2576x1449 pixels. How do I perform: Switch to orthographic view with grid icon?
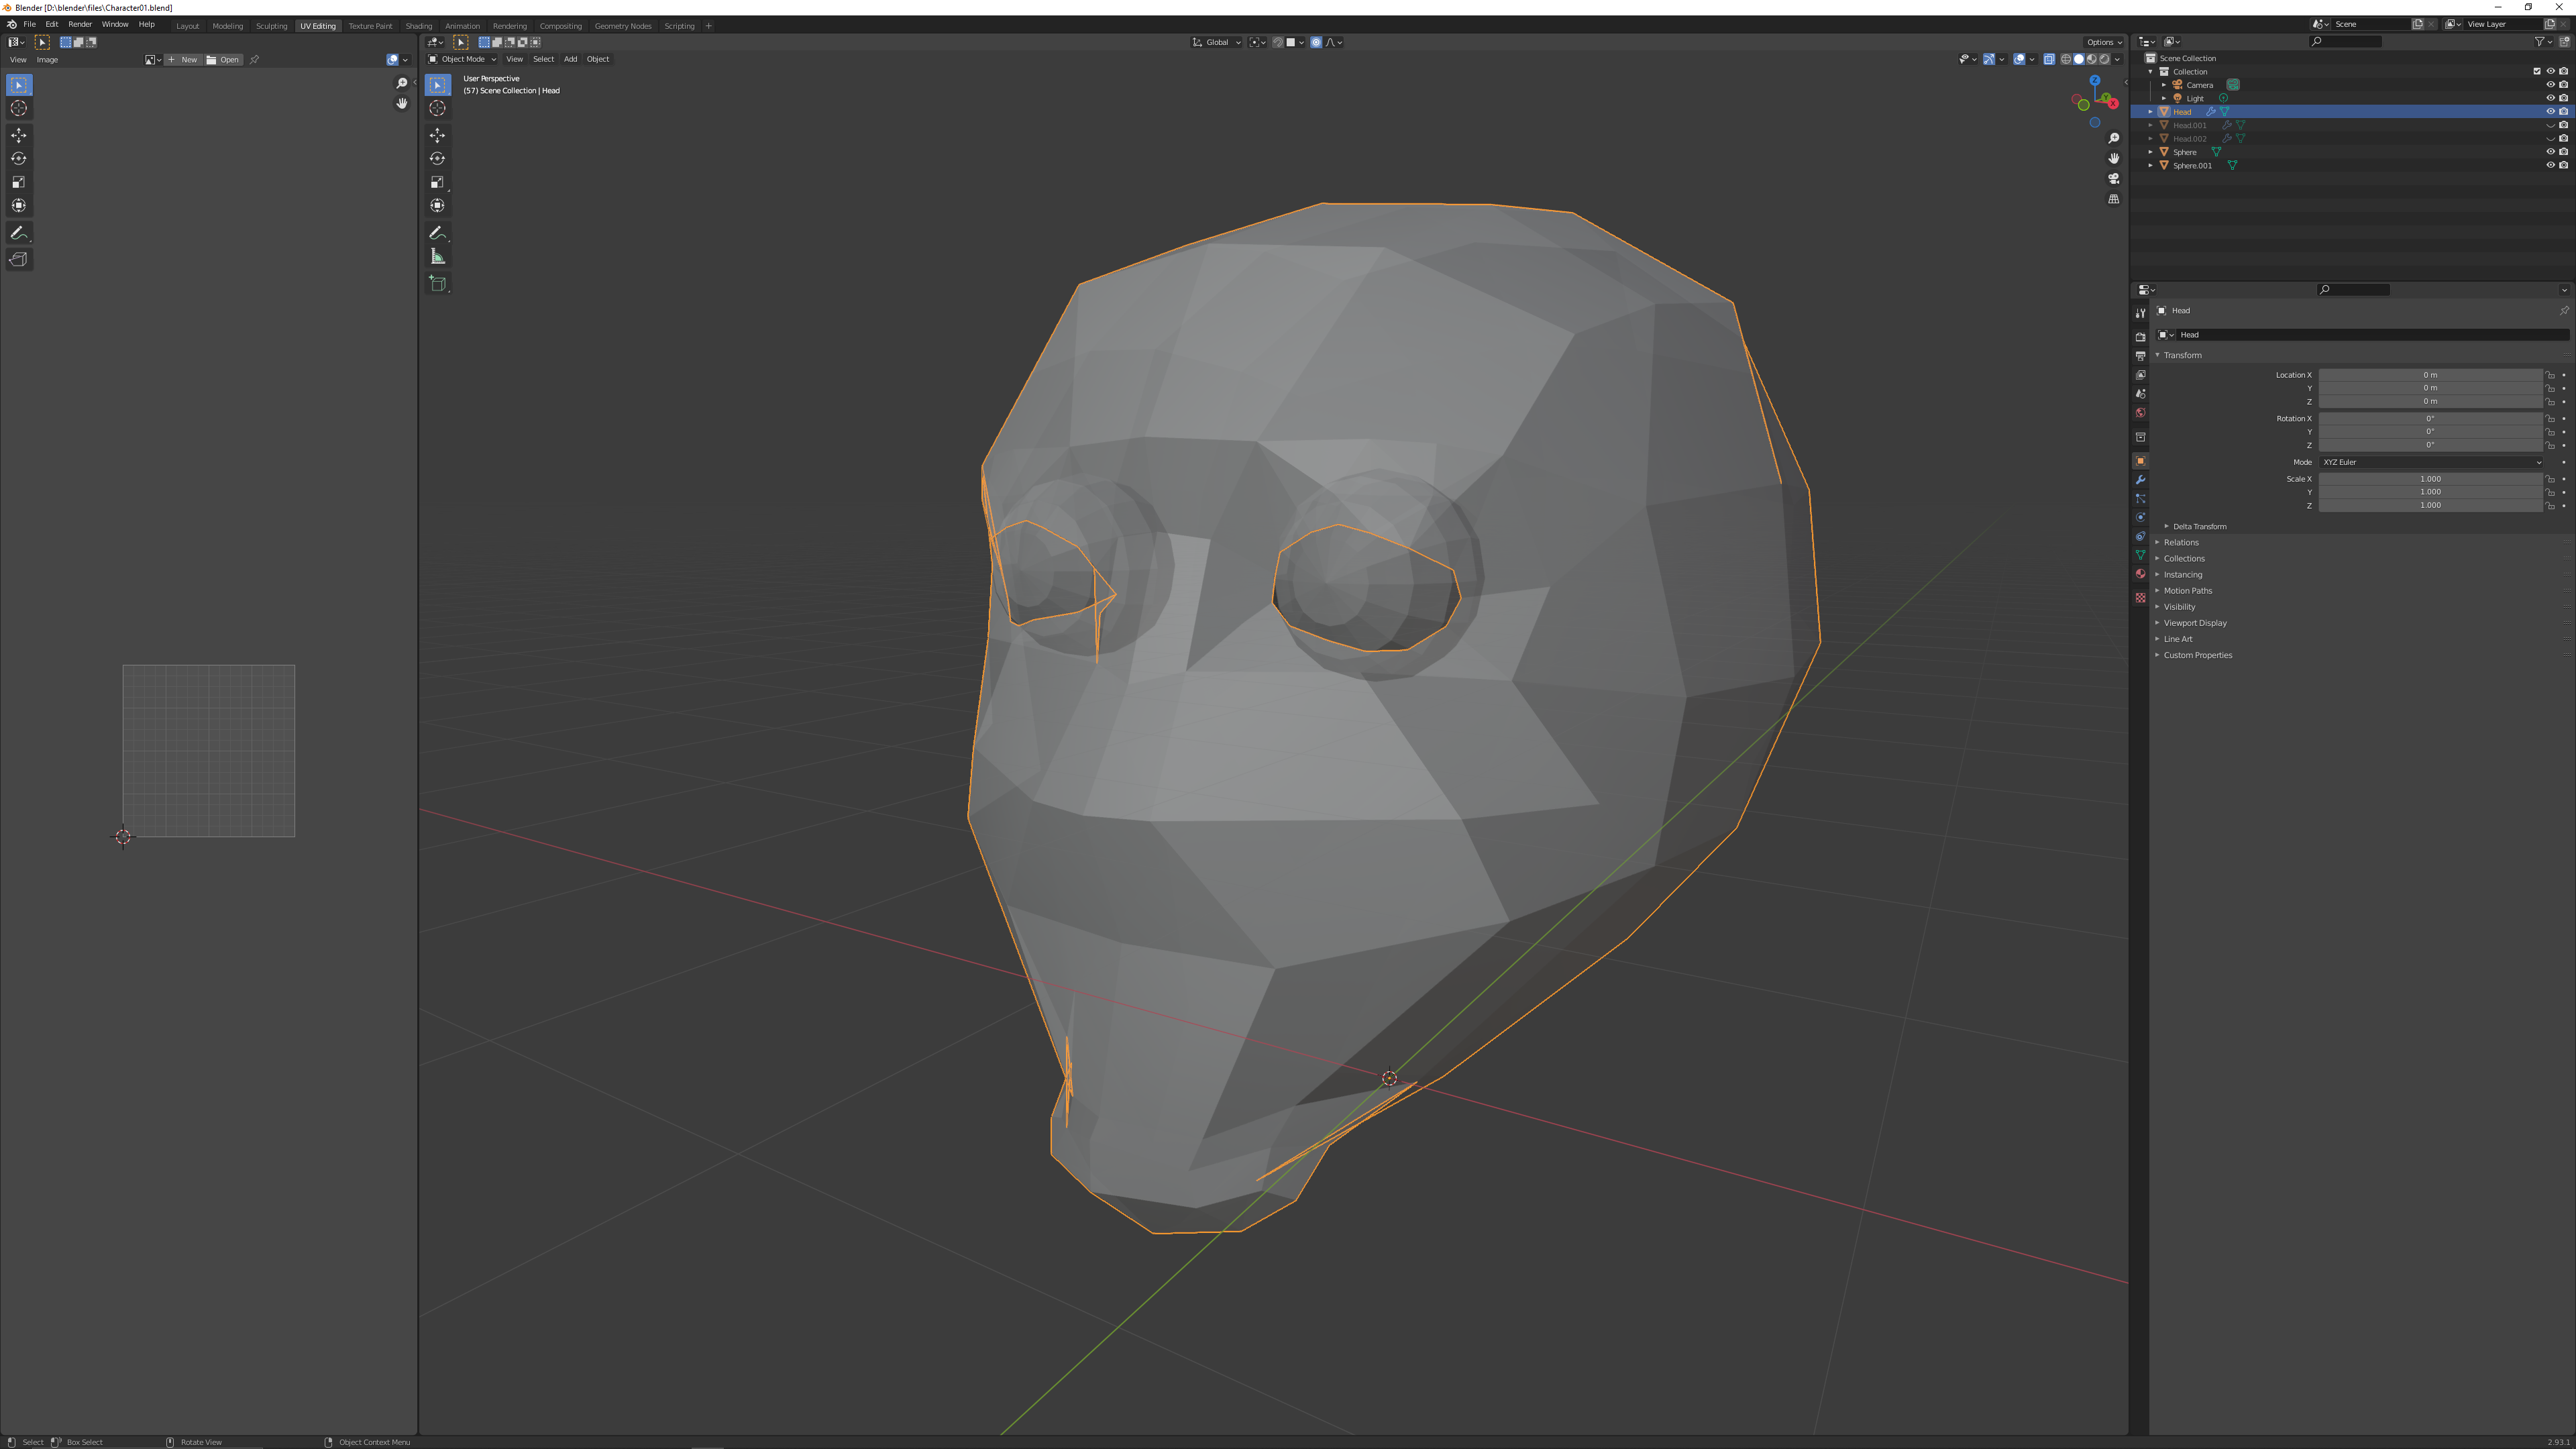(x=2113, y=199)
